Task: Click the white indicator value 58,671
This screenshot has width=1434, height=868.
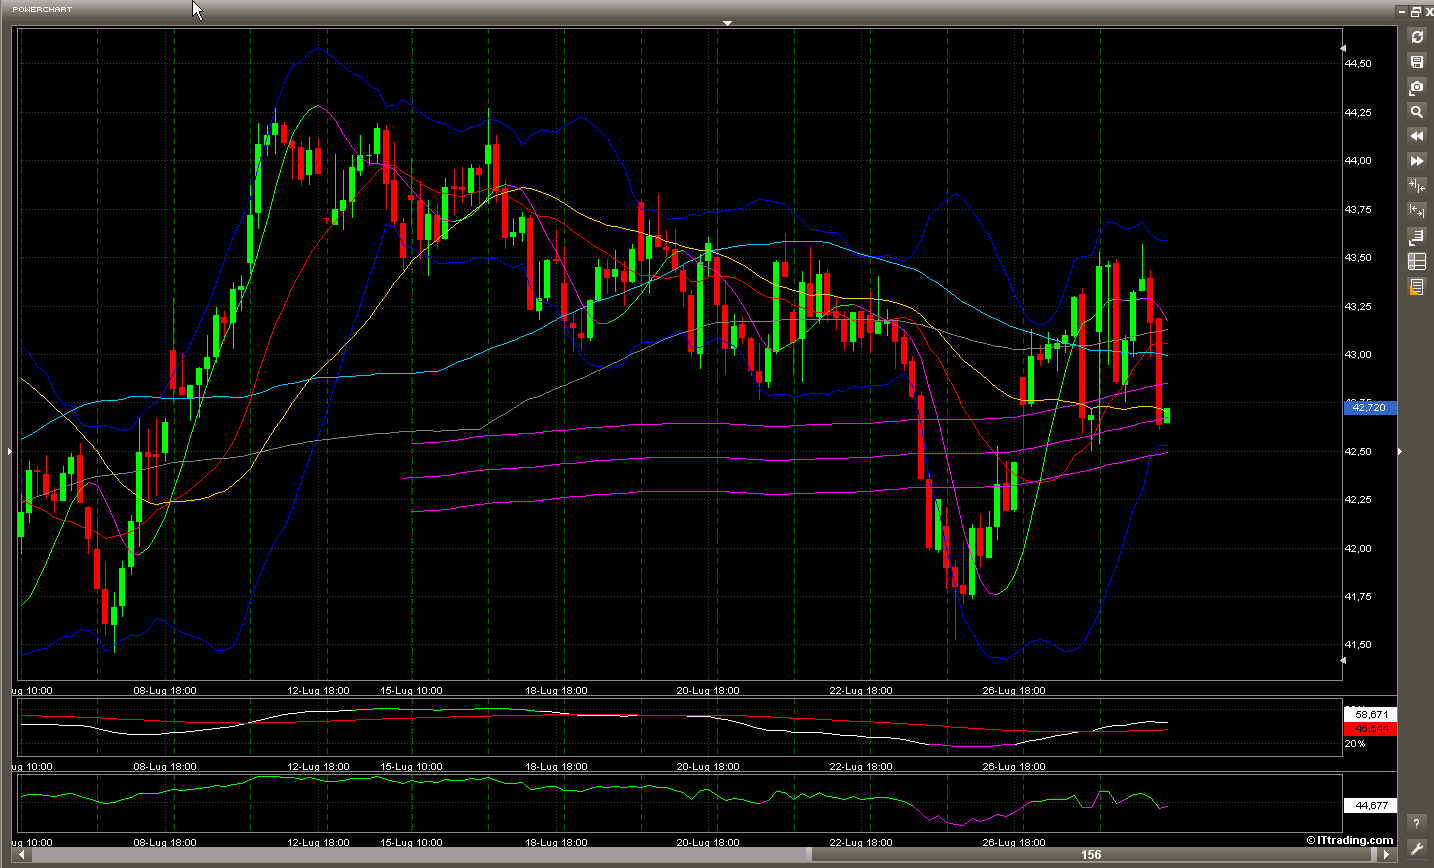Action: tap(1370, 714)
